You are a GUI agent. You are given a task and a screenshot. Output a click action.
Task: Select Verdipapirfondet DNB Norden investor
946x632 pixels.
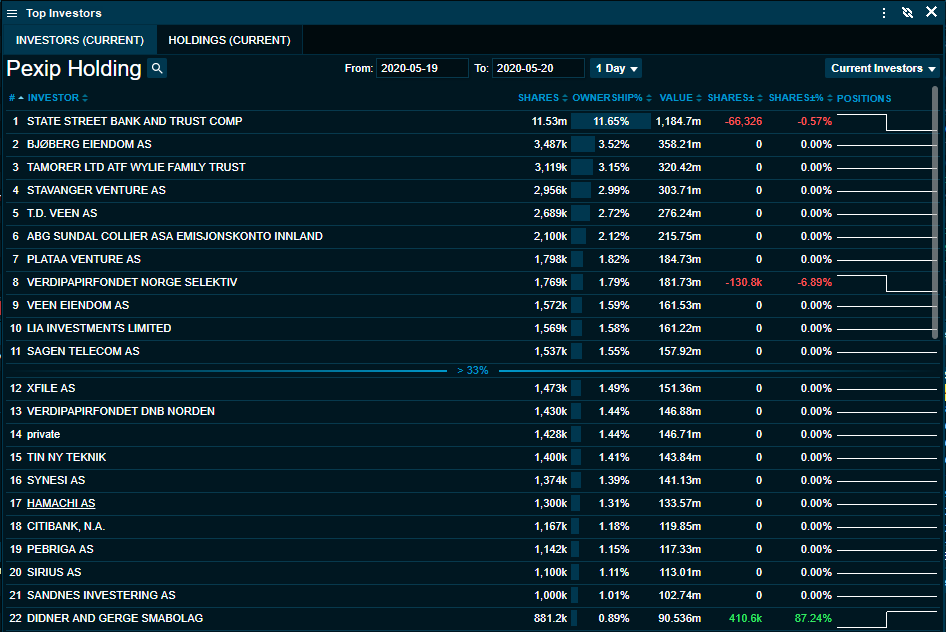point(121,411)
